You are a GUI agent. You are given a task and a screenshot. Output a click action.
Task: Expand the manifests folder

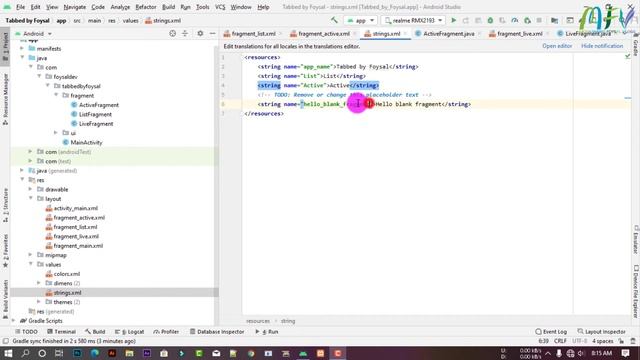22,48
